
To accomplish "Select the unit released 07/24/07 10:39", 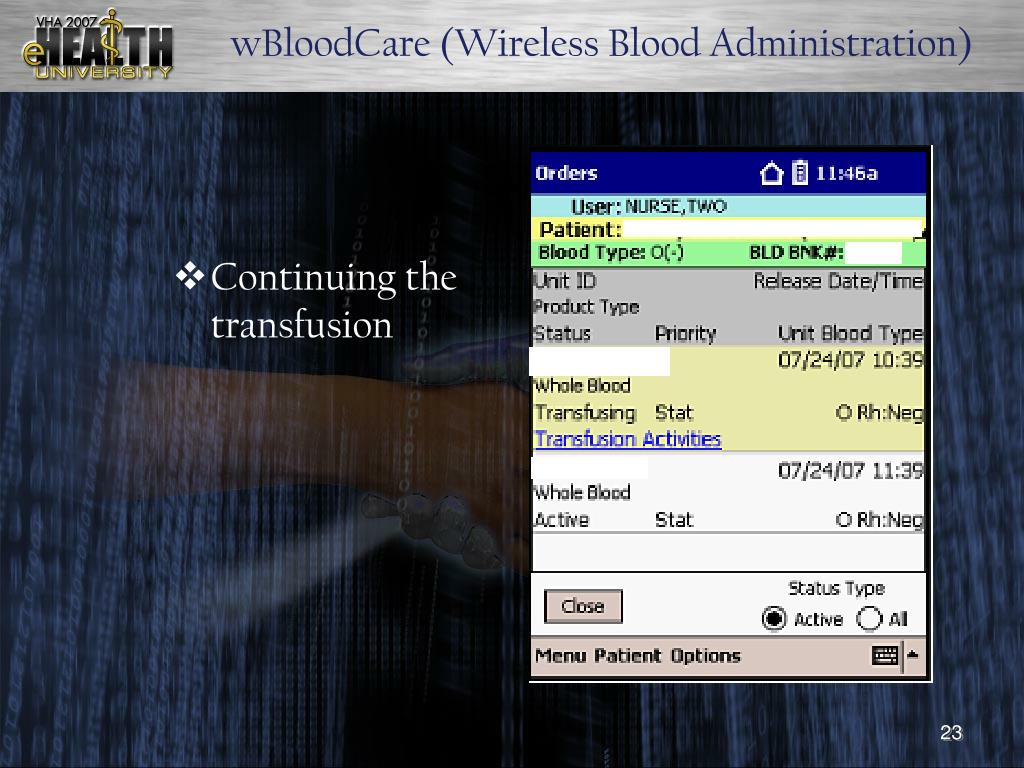I will [728, 398].
